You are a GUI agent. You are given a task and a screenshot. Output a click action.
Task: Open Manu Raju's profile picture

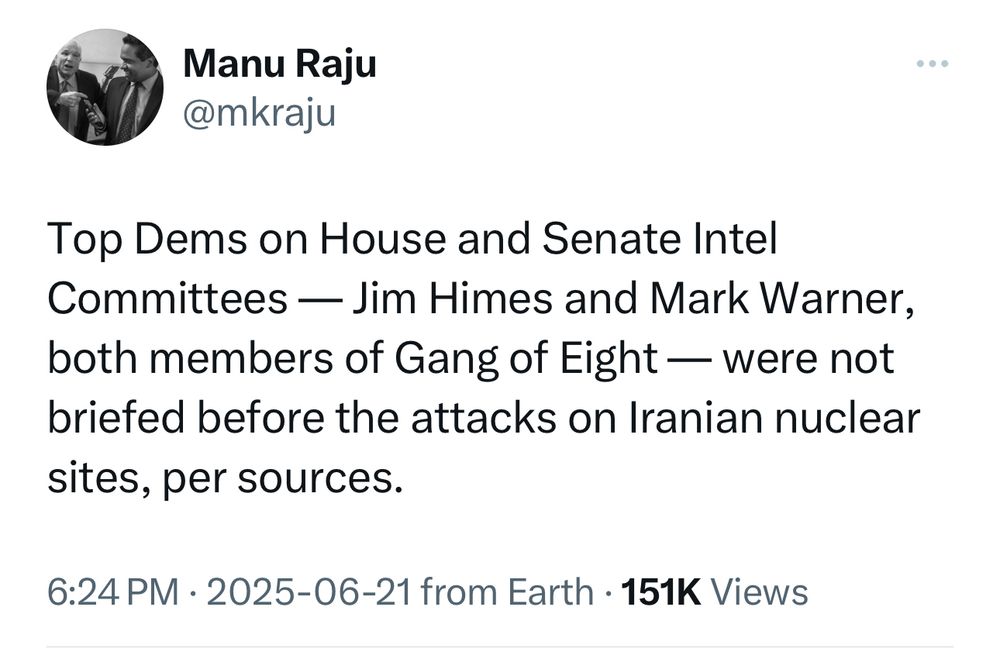105,87
